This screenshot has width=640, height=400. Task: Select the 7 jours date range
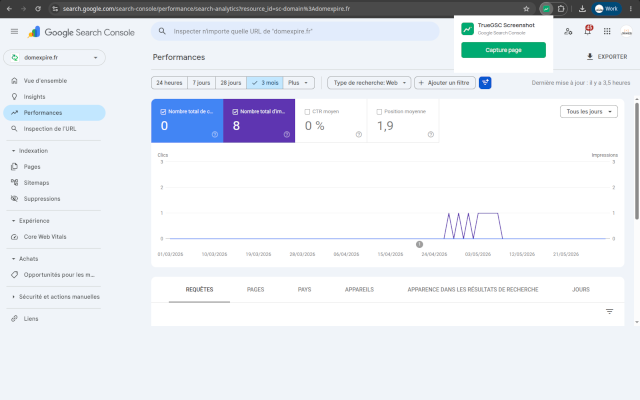click(x=201, y=83)
